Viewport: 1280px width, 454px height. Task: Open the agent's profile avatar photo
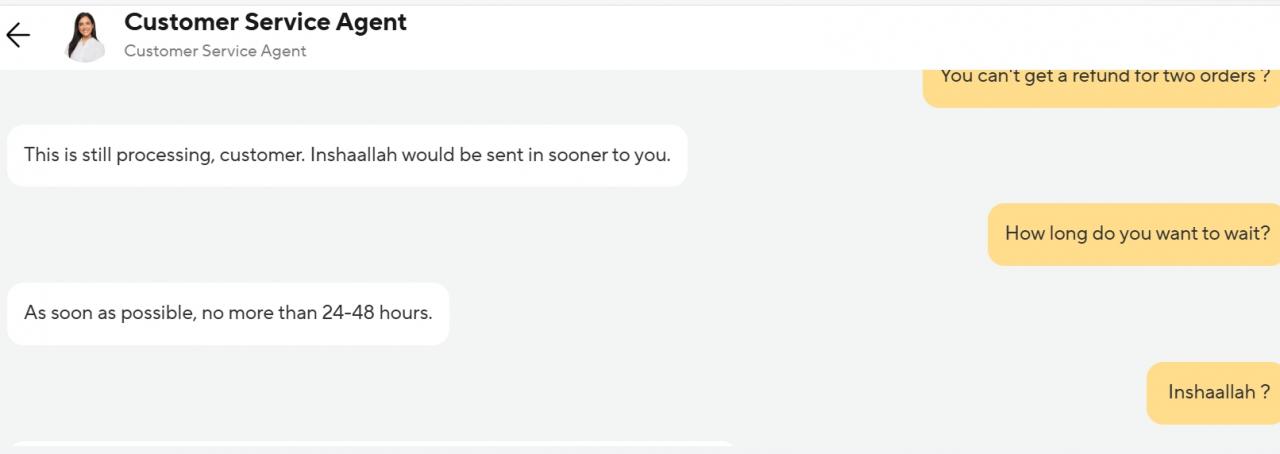click(85, 37)
